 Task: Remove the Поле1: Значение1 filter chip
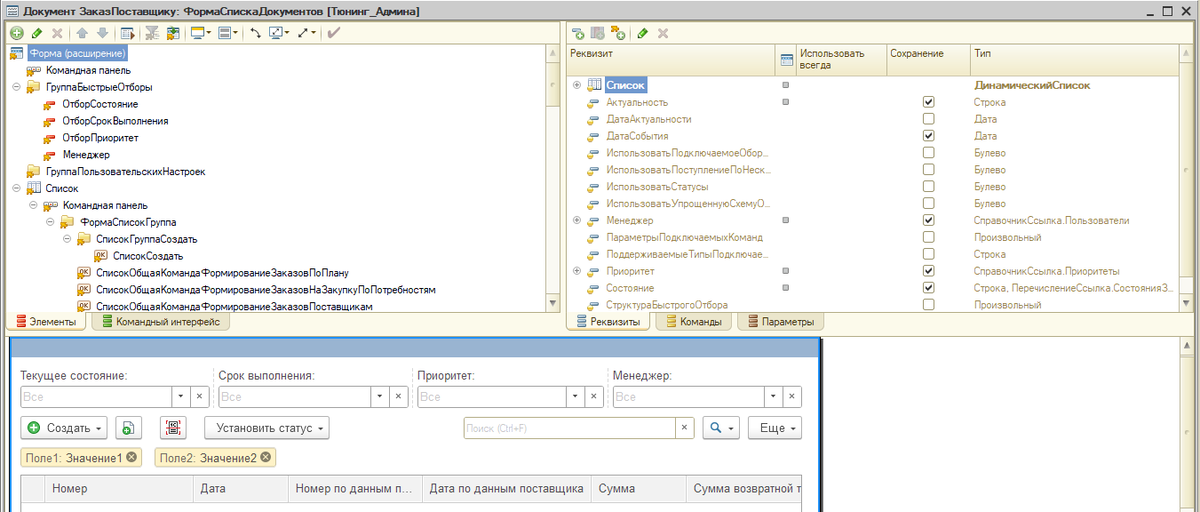[x=132, y=457]
